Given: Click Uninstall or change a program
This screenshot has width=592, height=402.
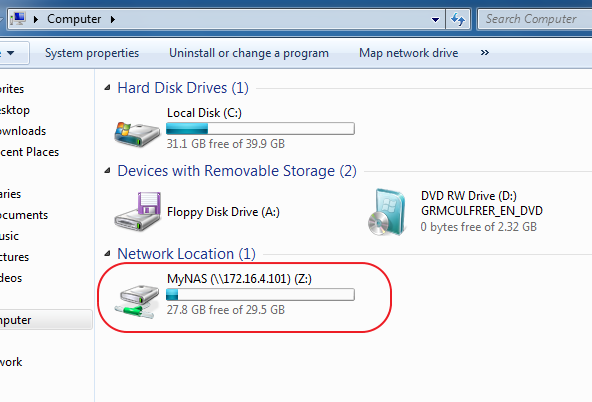Looking at the screenshot, I should click(249, 53).
